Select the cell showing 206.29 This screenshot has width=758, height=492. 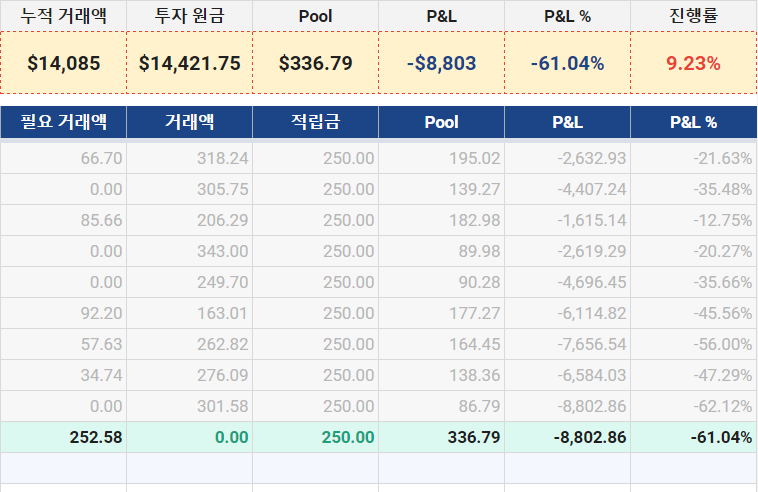190,220
